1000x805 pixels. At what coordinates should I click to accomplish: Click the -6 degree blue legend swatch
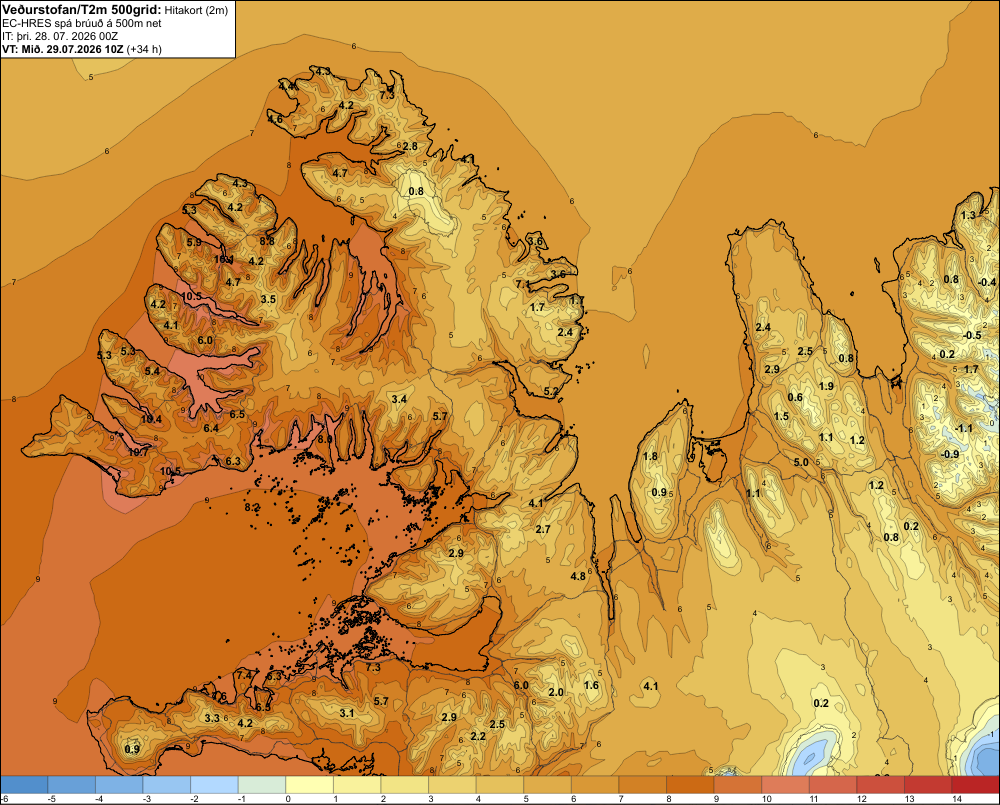pyautogui.click(x=24, y=785)
